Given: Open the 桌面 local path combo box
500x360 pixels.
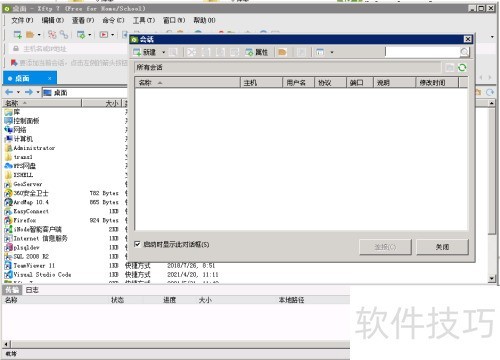Looking at the screenshot, I should coord(85,92).
